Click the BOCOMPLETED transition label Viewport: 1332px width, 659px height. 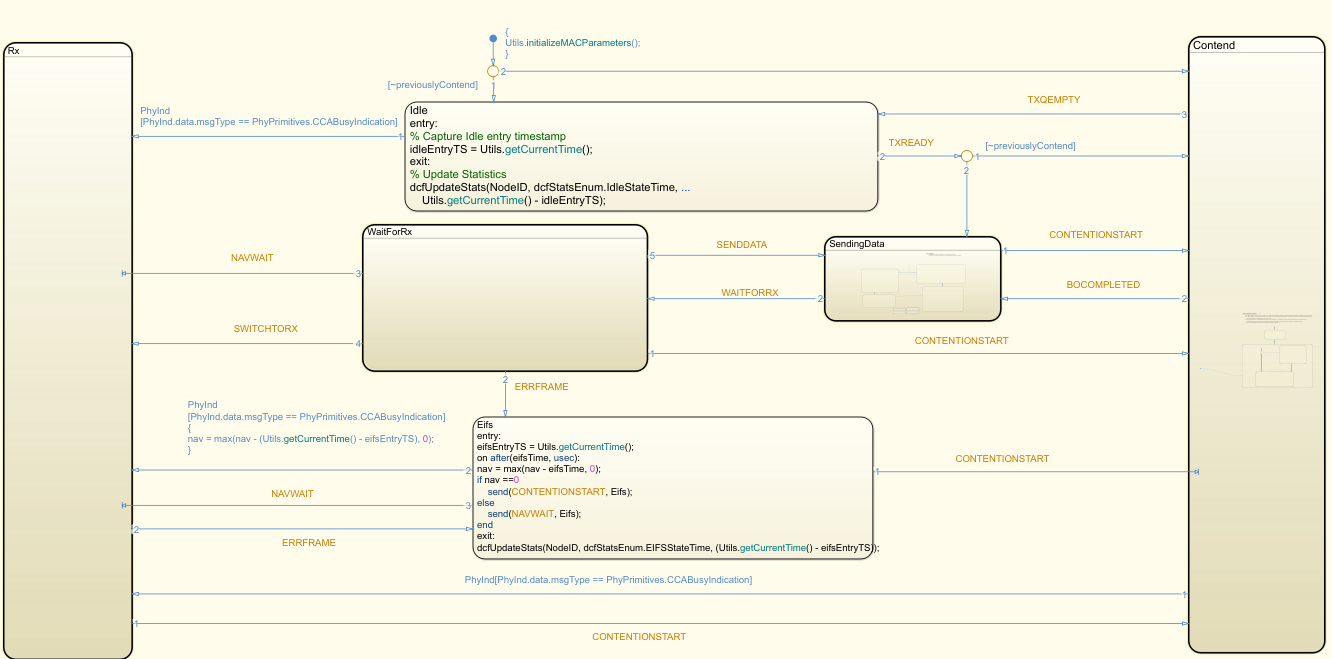pos(1103,285)
